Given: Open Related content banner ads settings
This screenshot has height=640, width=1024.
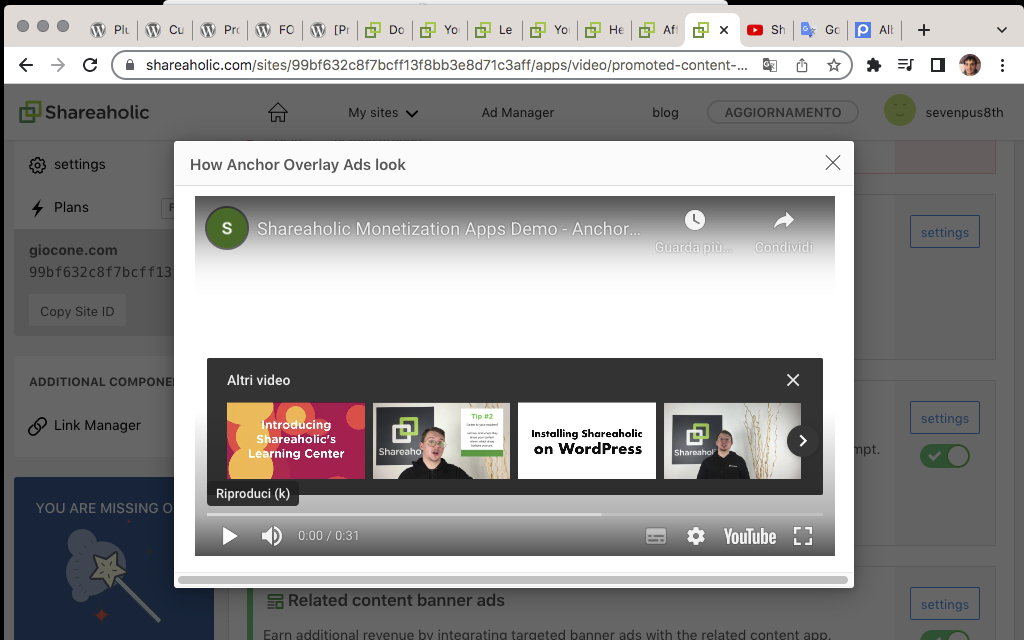Looking at the screenshot, I should 944,604.
